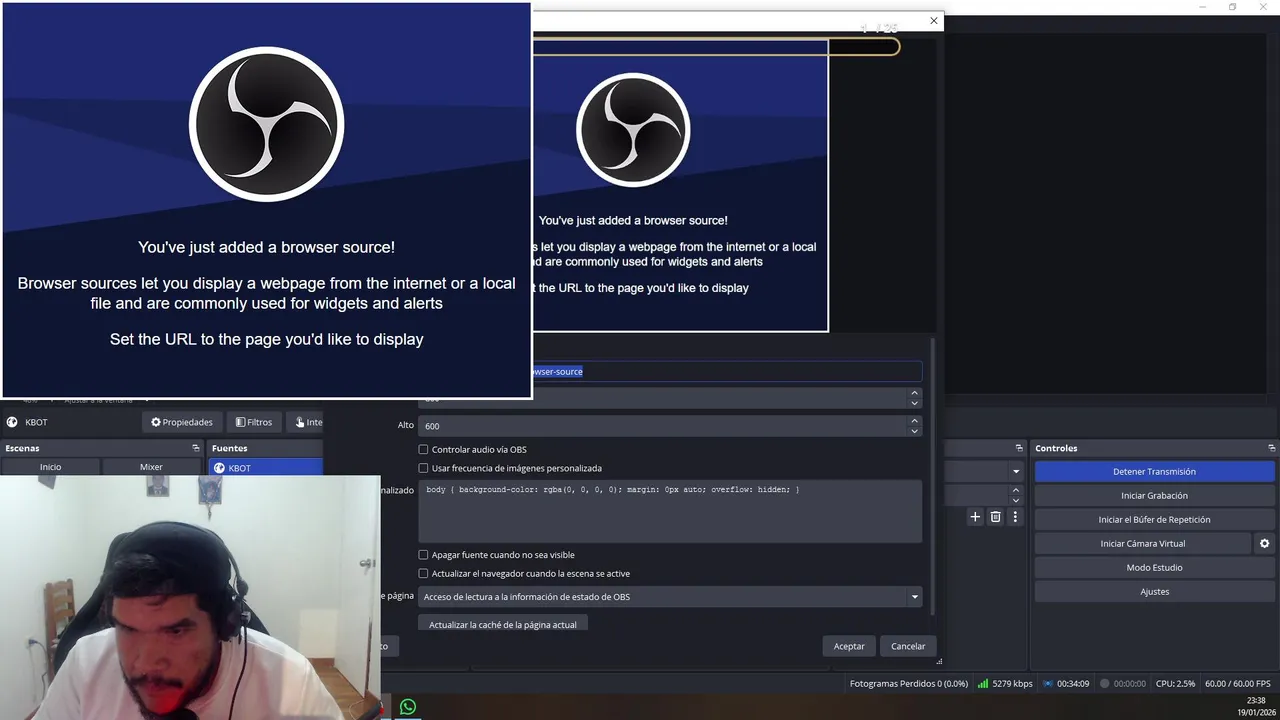Open the Propiedades source properties button
The width and height of the screenshot is (1280, 720).
pyautogui.click(x=182, y=422)
